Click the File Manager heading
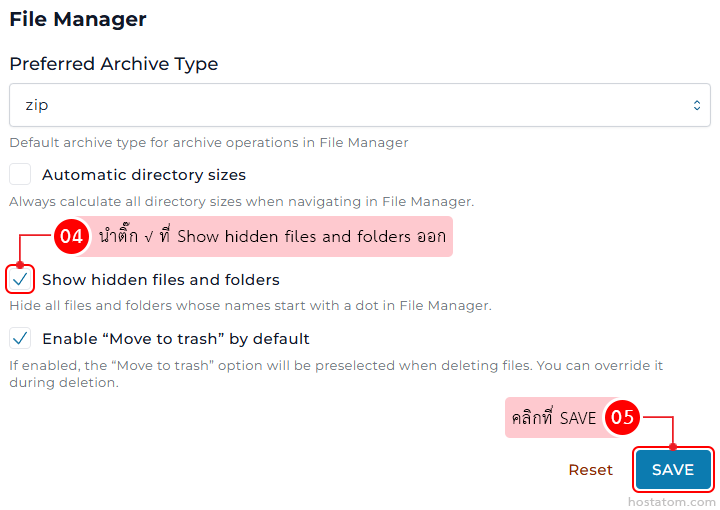 (78, 19)
